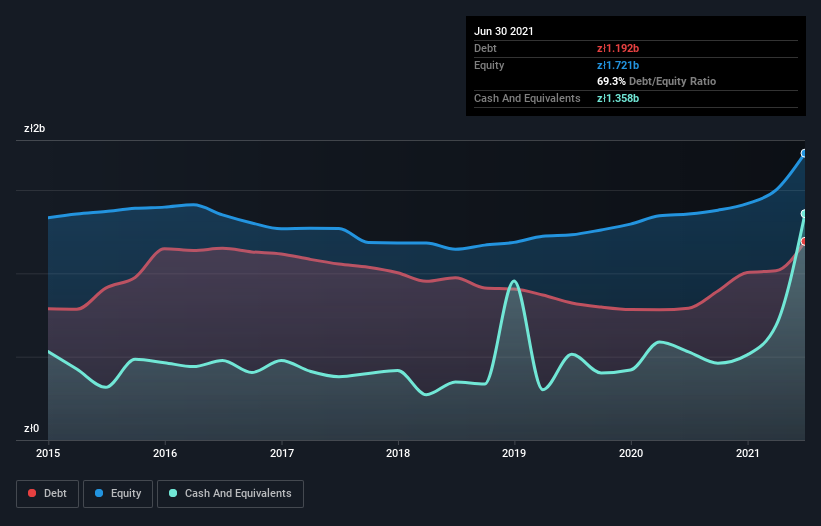Click the teal Cash And Equivalents legend dot
The image size is (821, 526).
coord(173,493)
